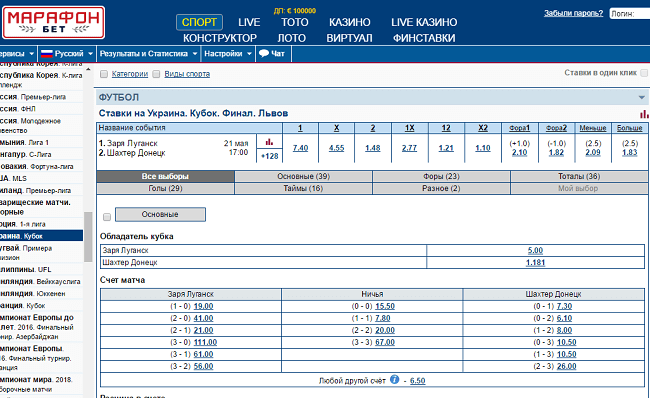The height and width of the screenshot is (398, 650).
Task: Select score (0 - 1) odds 7.30
Action: tap(564, 306)
